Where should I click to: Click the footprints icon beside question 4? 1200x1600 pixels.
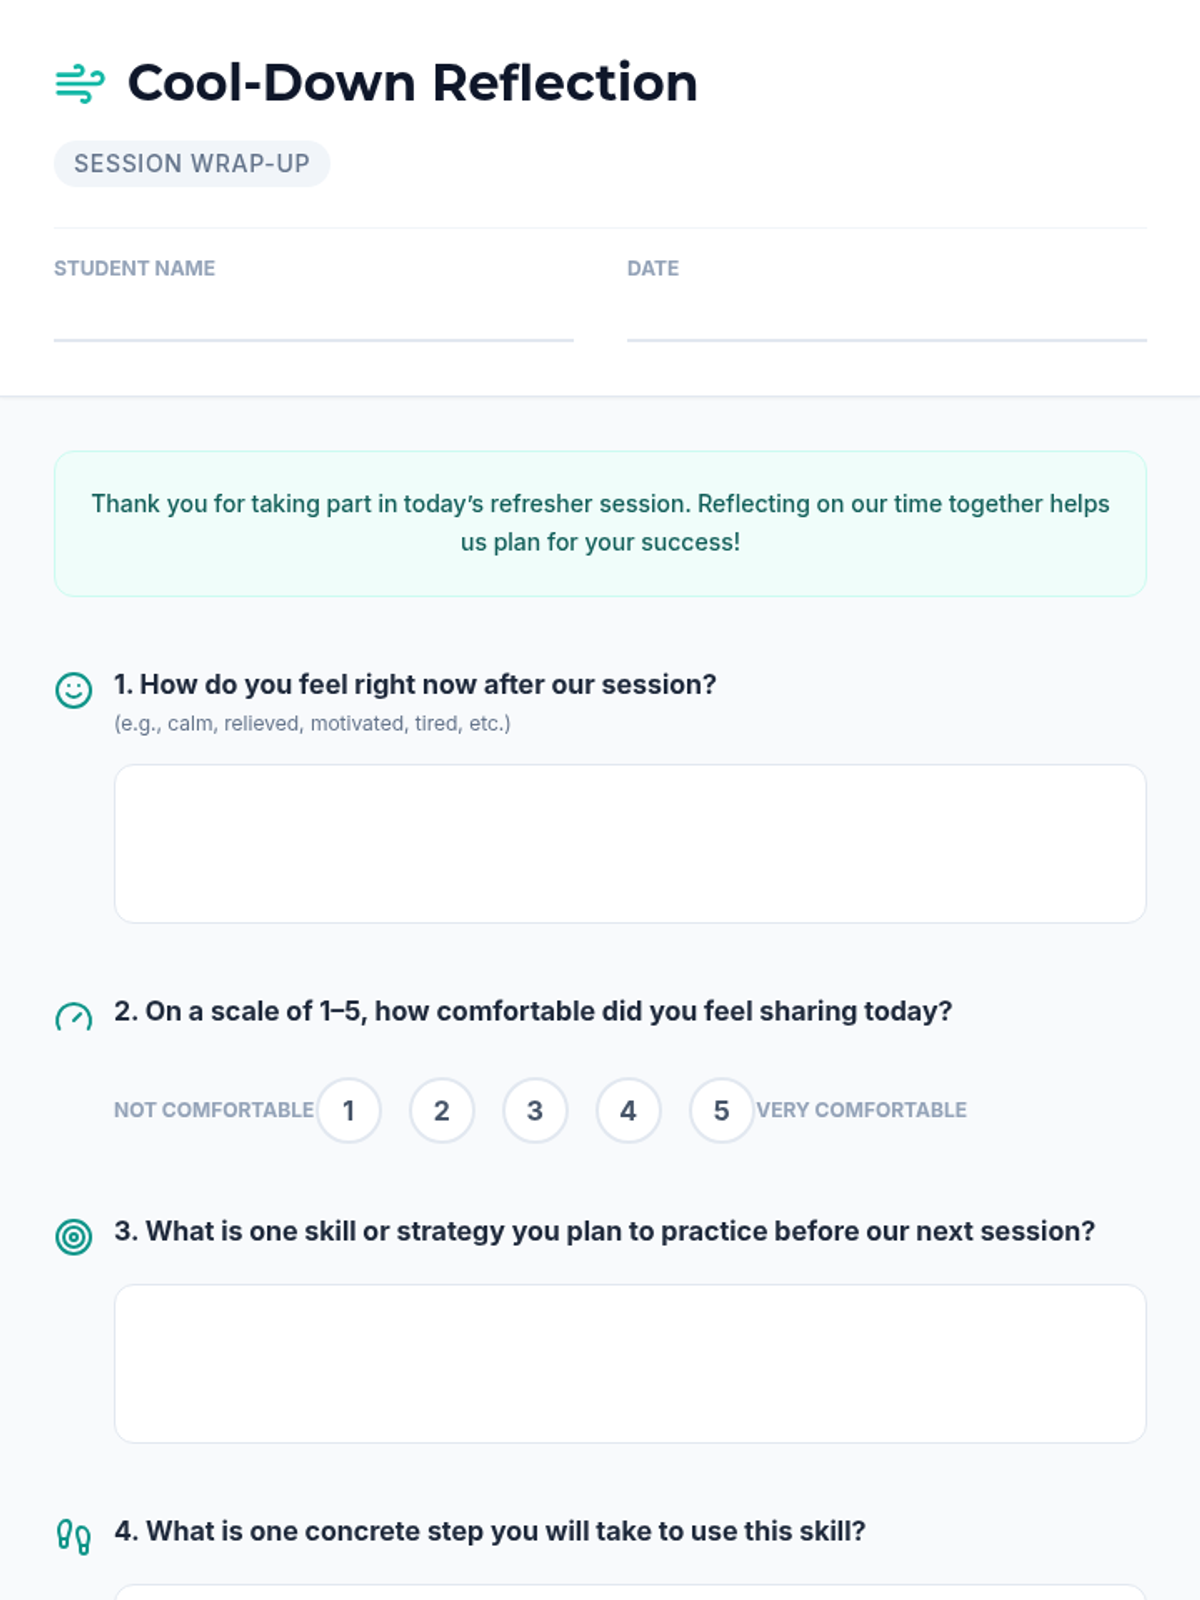(x=73, y=1537)
